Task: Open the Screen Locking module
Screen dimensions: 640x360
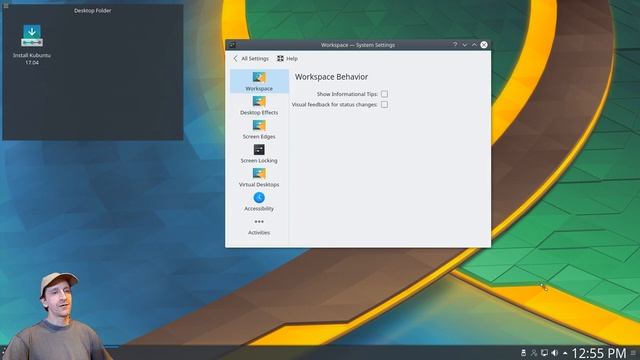Action: click(x=259, y=153)
